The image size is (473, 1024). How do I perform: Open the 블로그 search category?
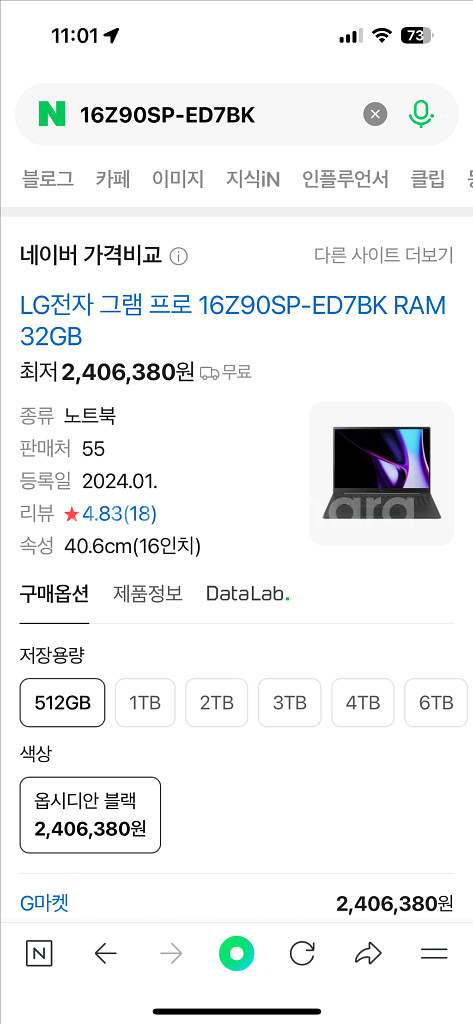click(48, 178)
